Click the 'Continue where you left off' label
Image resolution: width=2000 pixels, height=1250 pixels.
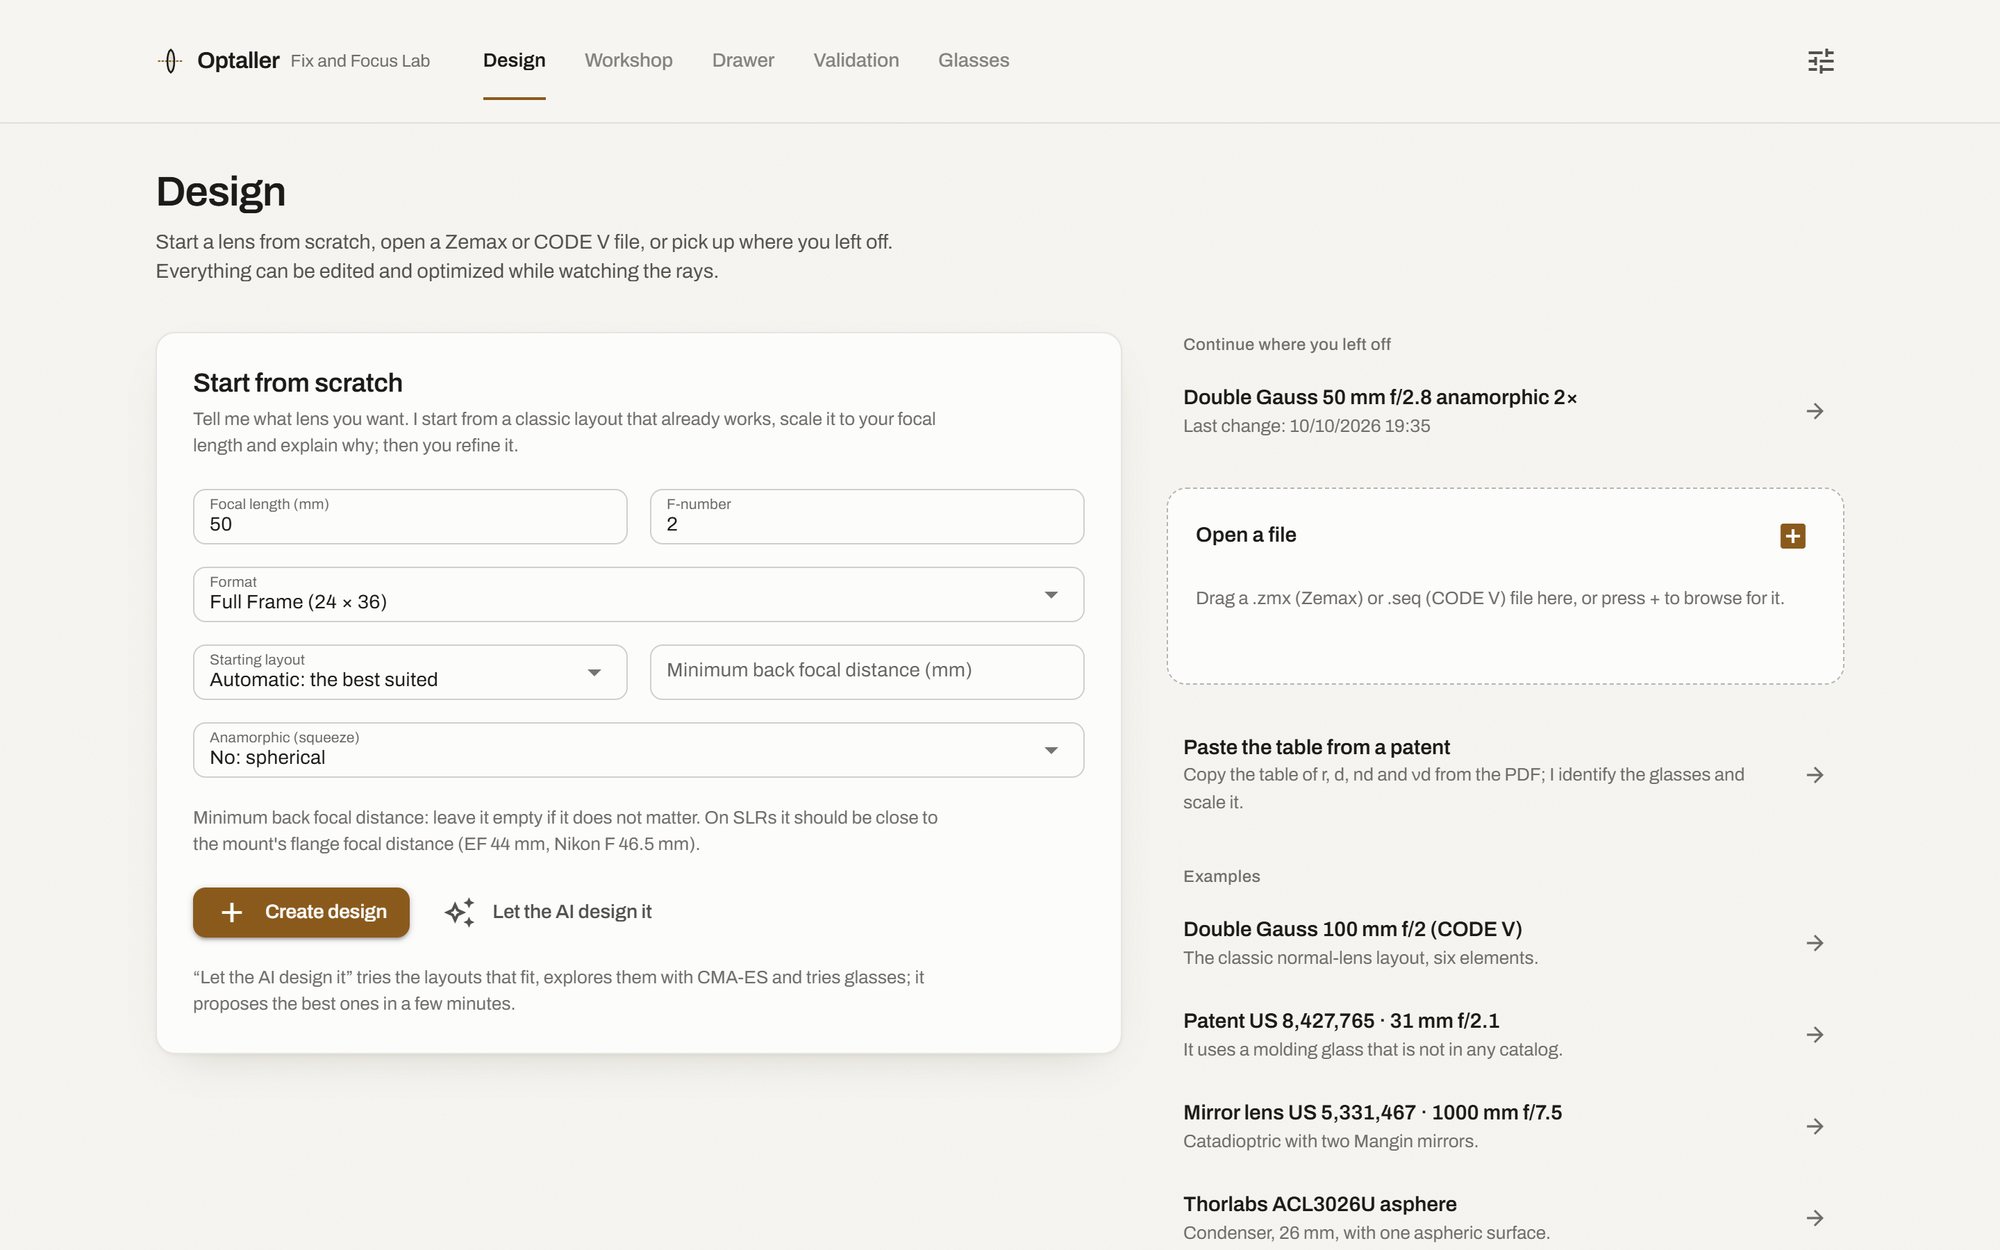[x=1287, y=344]
